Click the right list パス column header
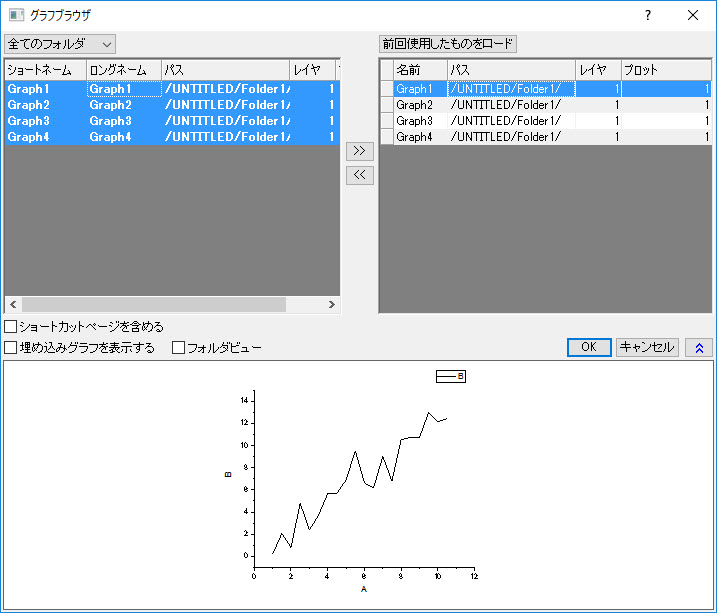Viewport: 717px width, 613px height. [511, 70]
